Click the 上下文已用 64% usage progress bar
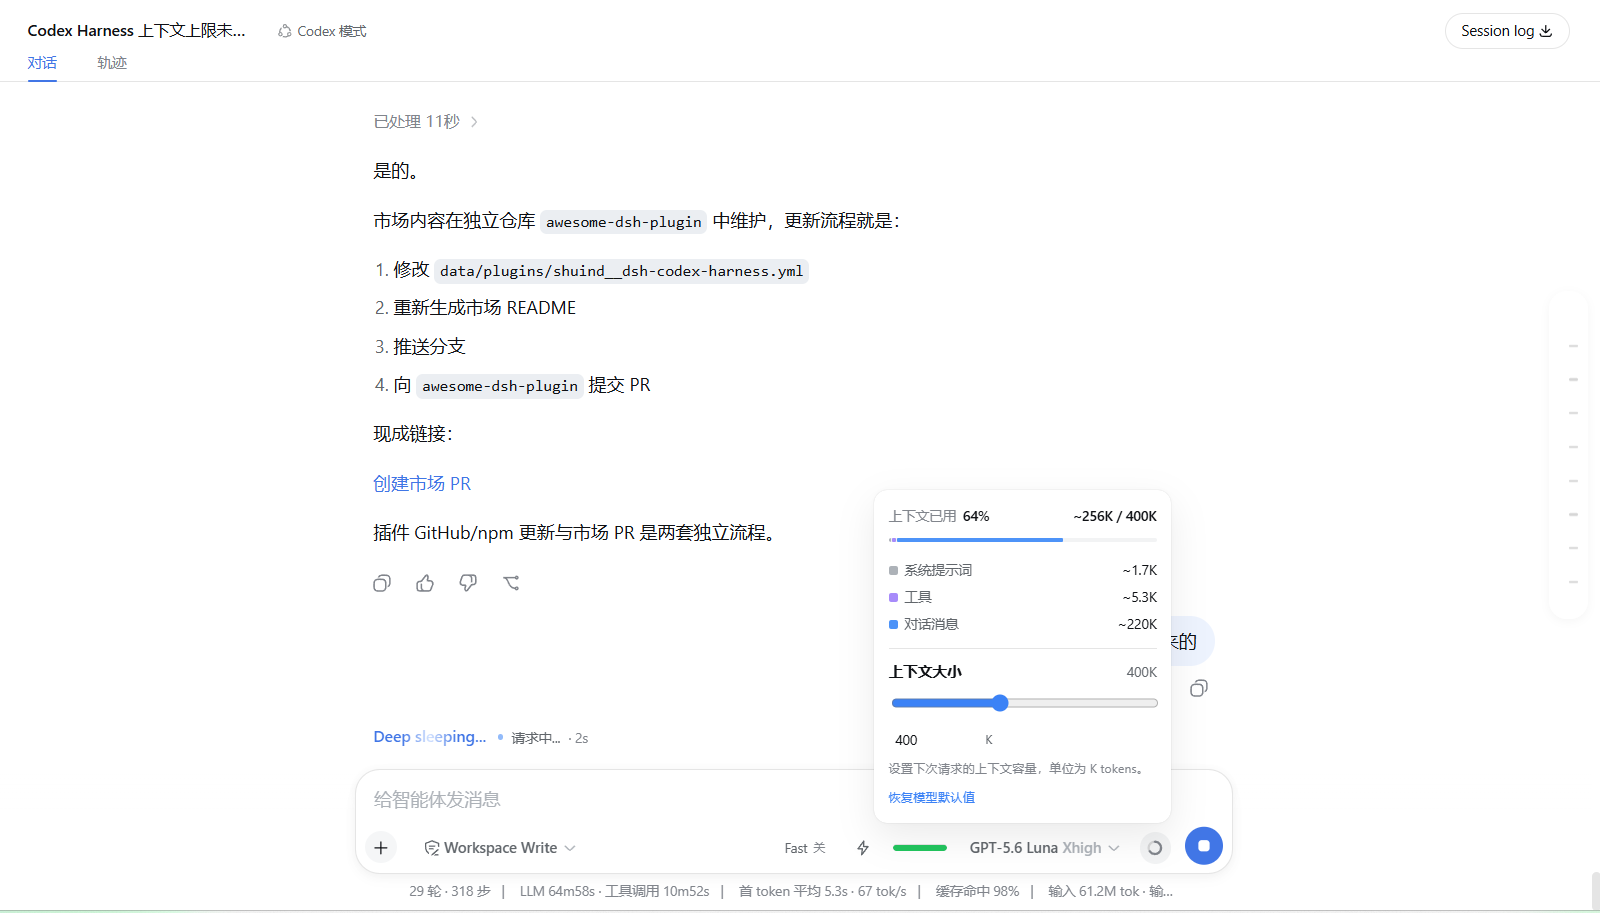This screenshot has height=913, width=1600. pyautogui.click(x=1023, y=540)
